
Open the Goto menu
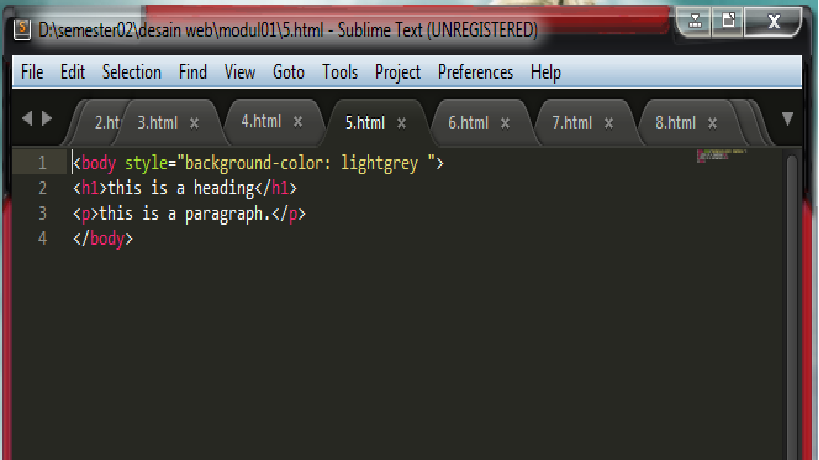288,72
